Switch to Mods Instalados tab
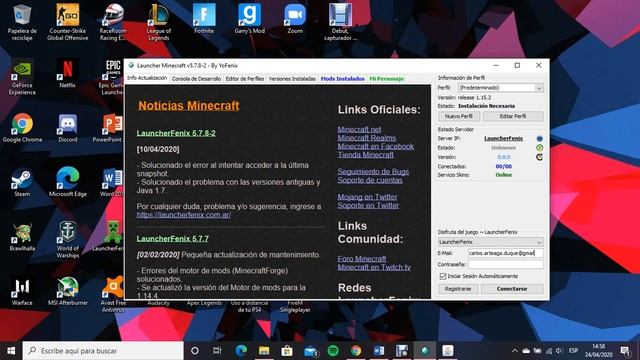 click(342, 79)
